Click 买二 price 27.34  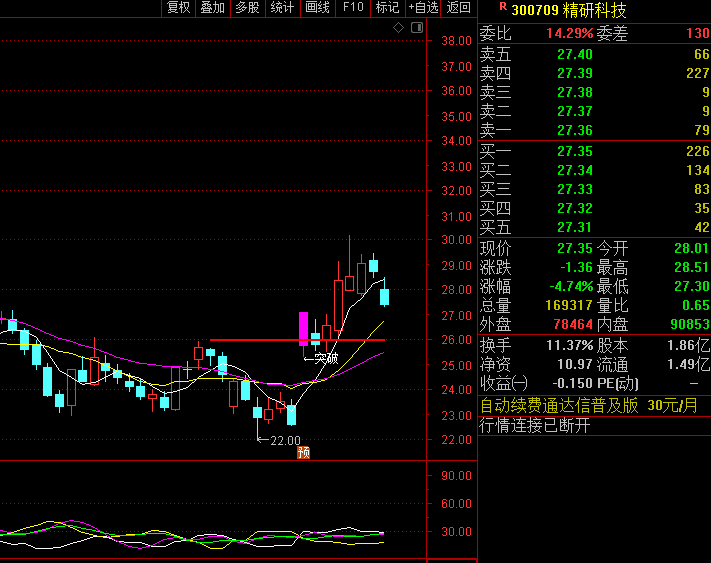point(575,170)
